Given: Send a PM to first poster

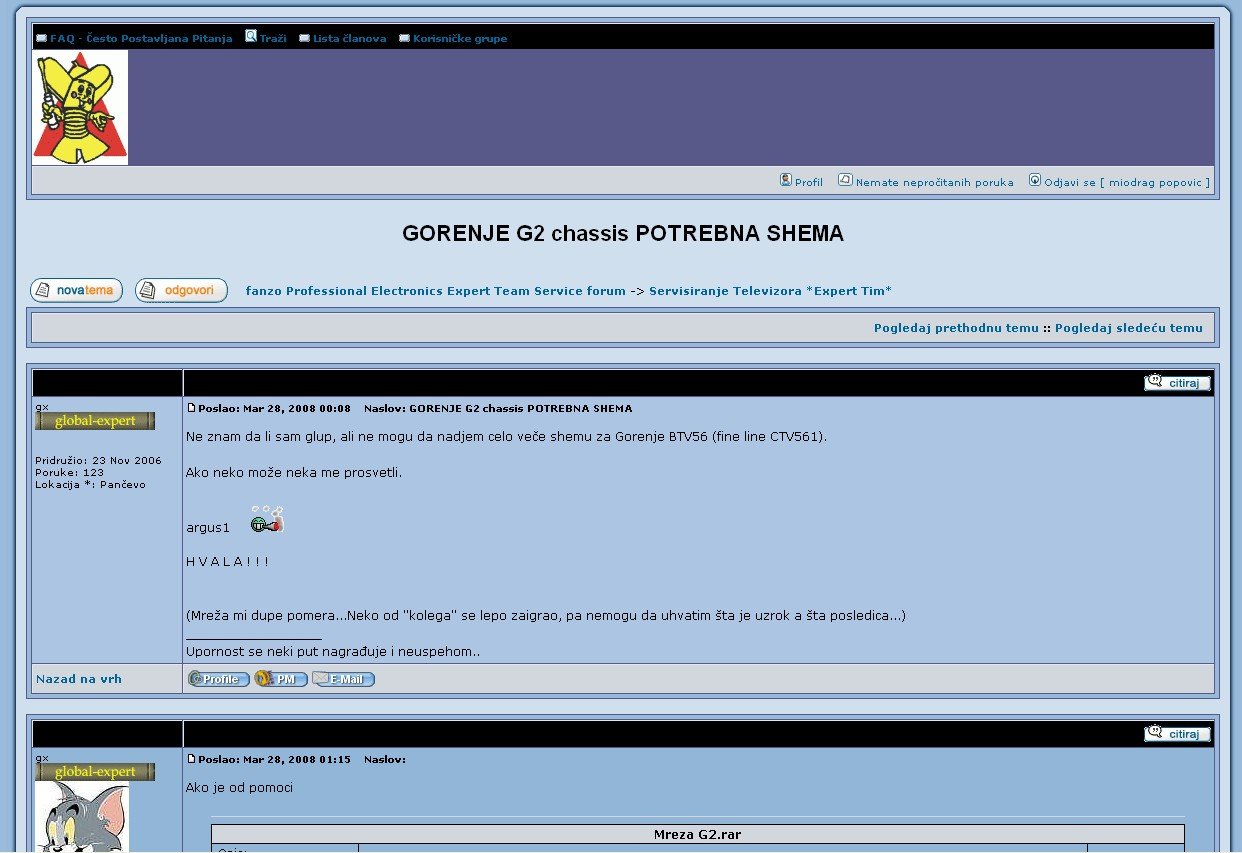Looking at the screenshot, I should pos(281,679).
